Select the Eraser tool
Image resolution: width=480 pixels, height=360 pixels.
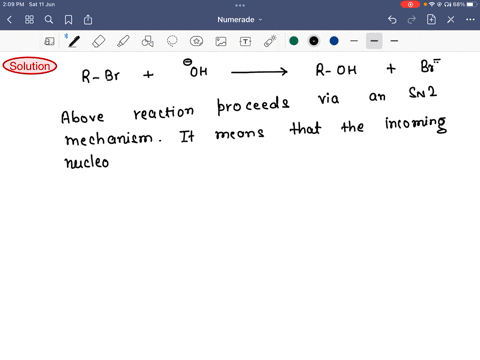click(x=99, y=41)
